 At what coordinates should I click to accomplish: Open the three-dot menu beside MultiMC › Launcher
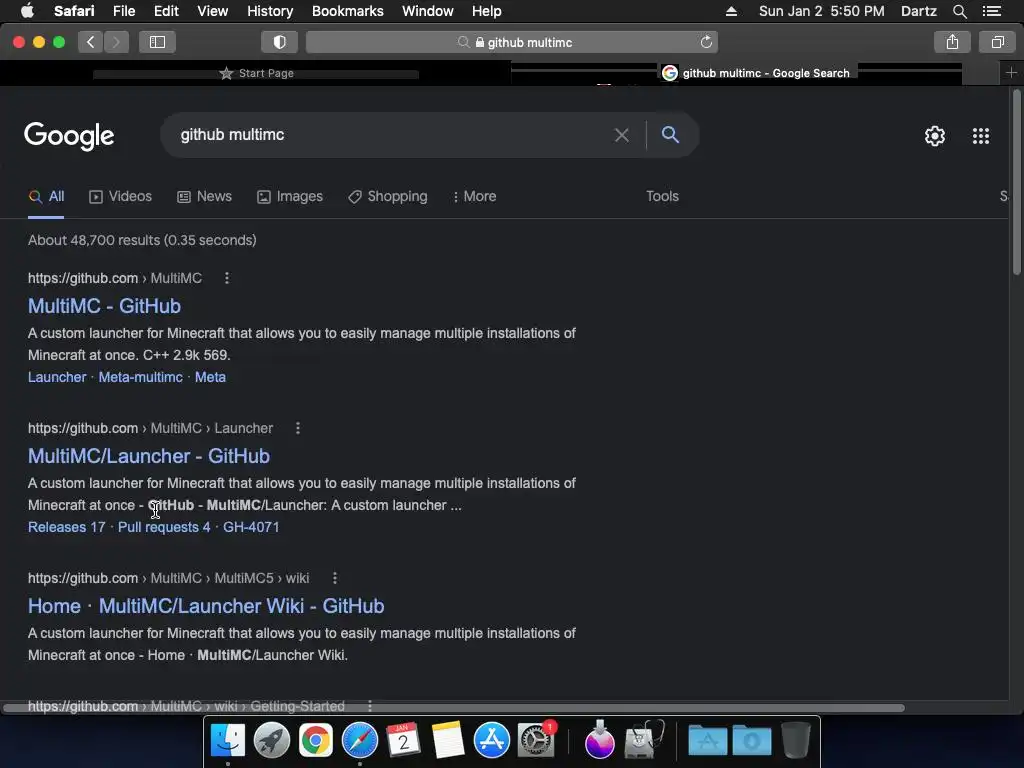298,428
